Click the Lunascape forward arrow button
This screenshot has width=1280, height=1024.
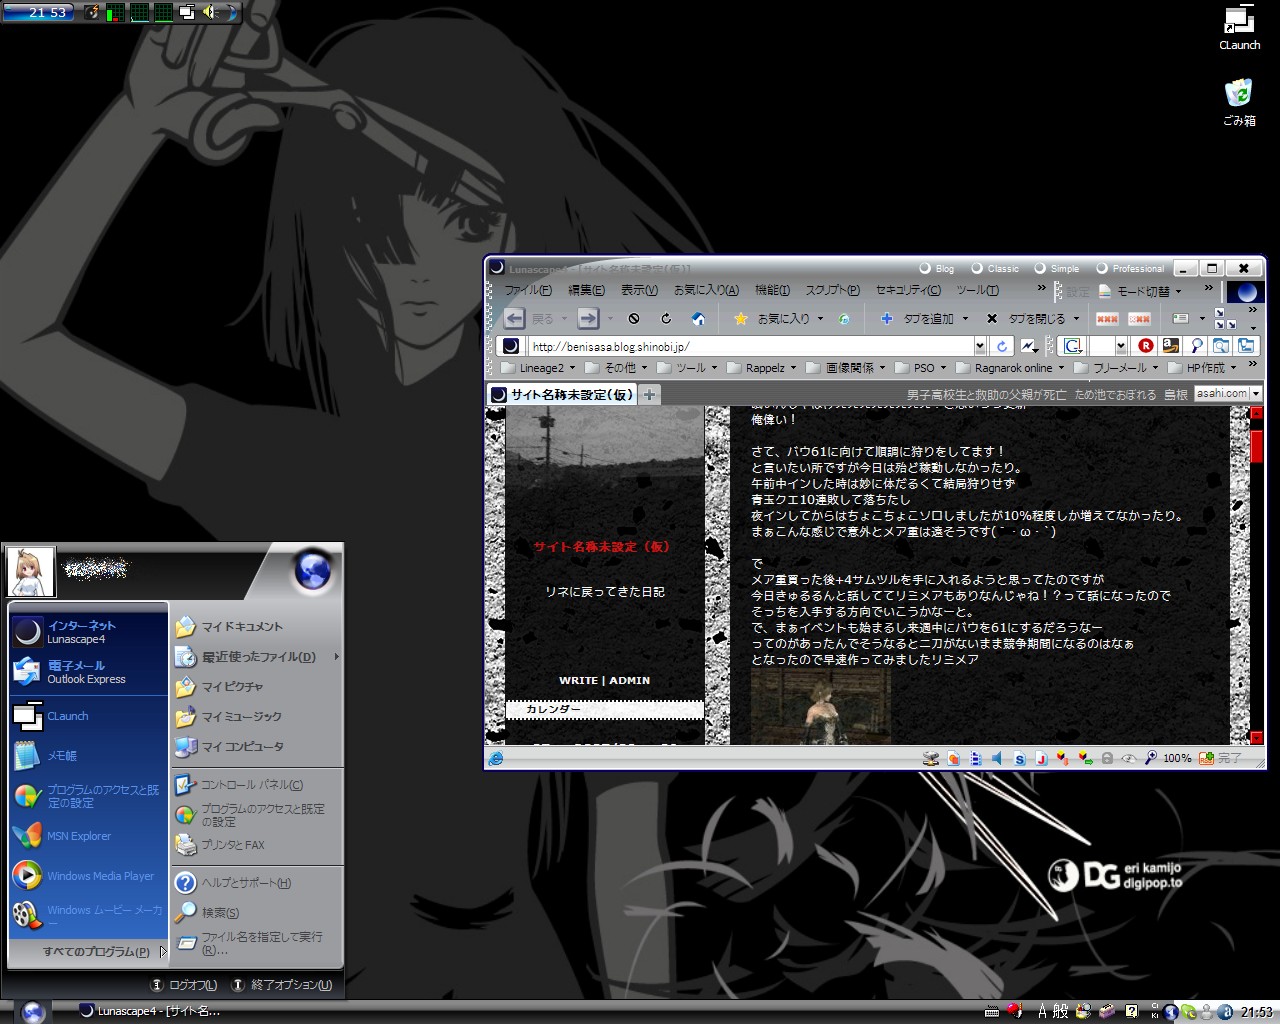(588, 318)
